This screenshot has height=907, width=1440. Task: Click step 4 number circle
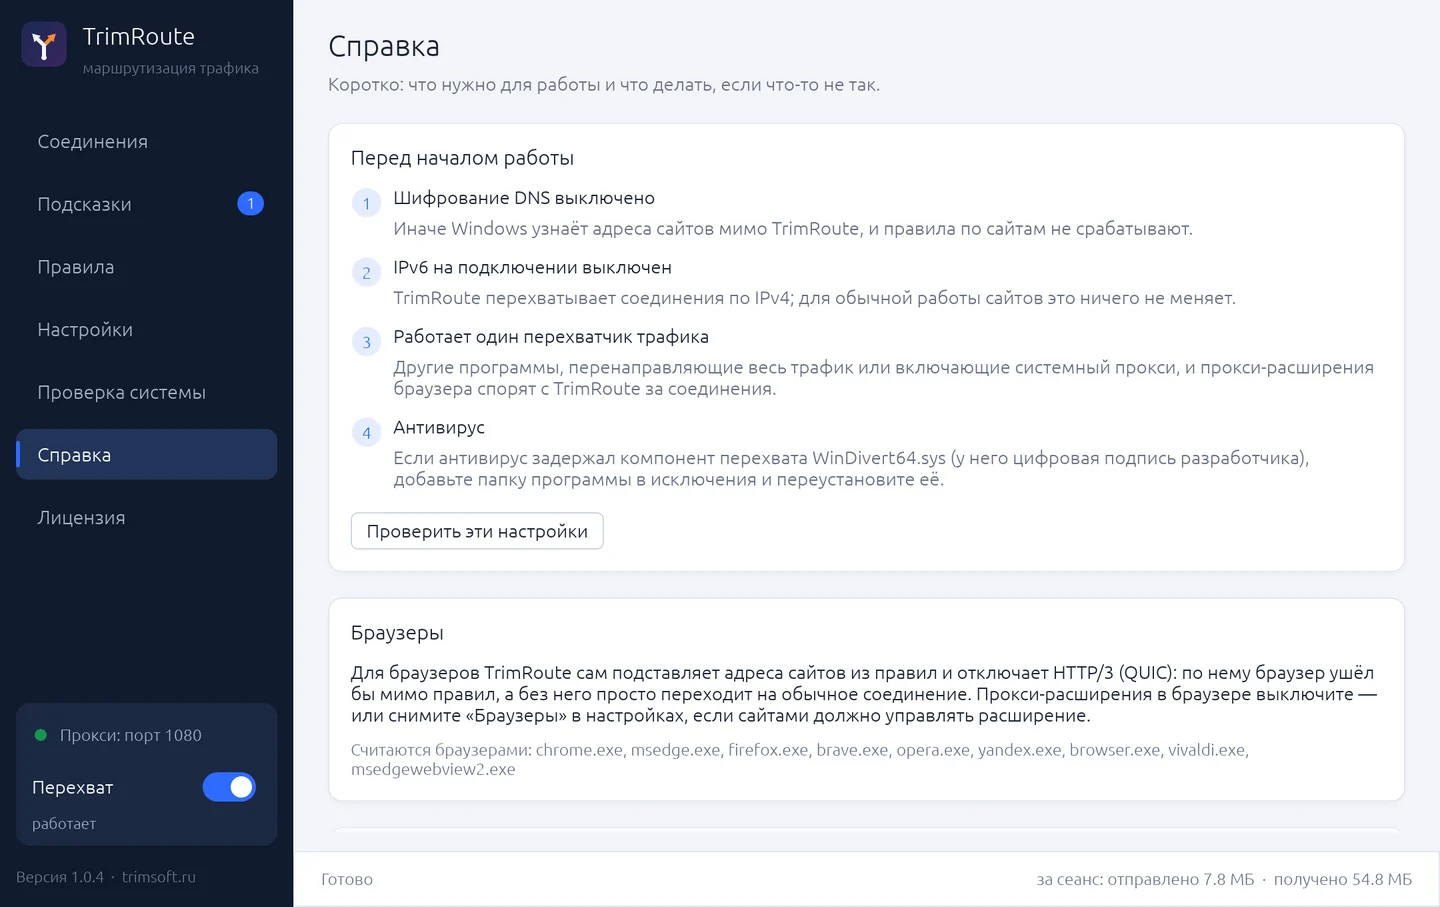366,432
